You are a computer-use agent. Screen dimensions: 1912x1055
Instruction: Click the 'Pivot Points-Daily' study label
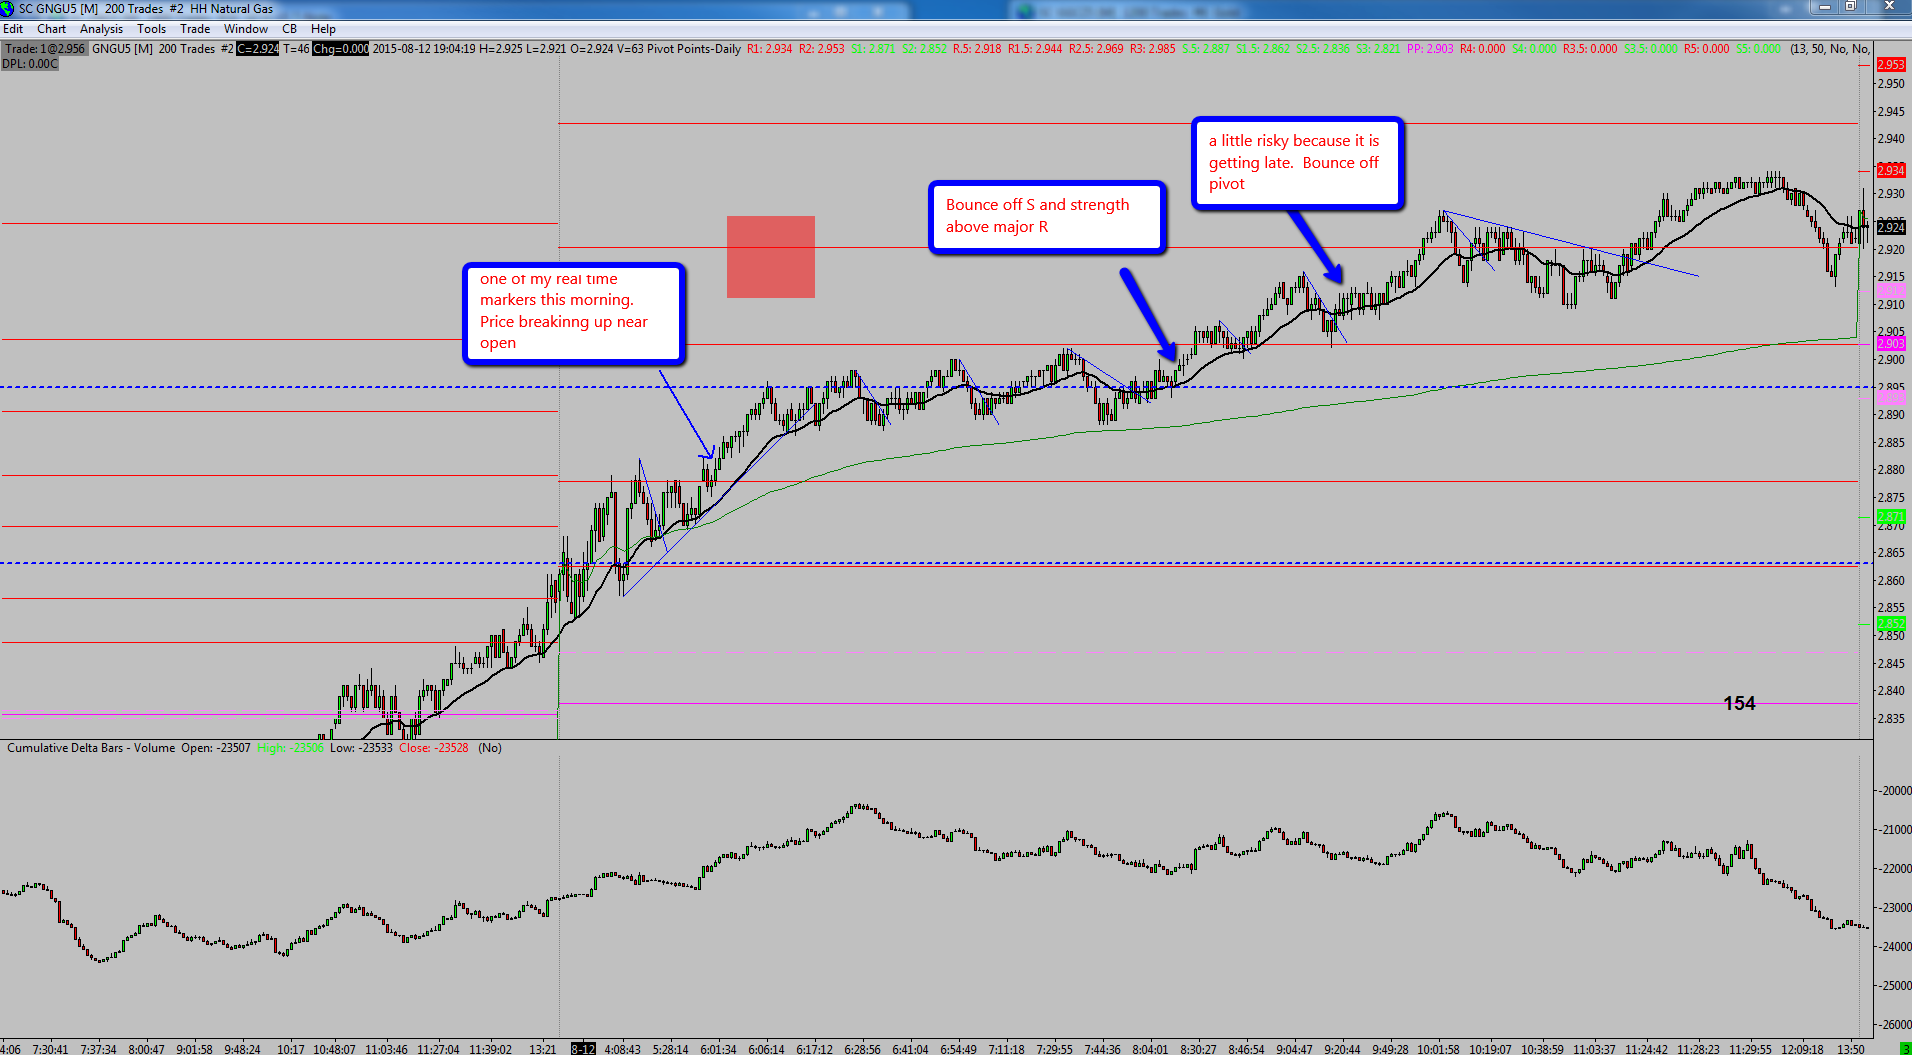(694, 49)
